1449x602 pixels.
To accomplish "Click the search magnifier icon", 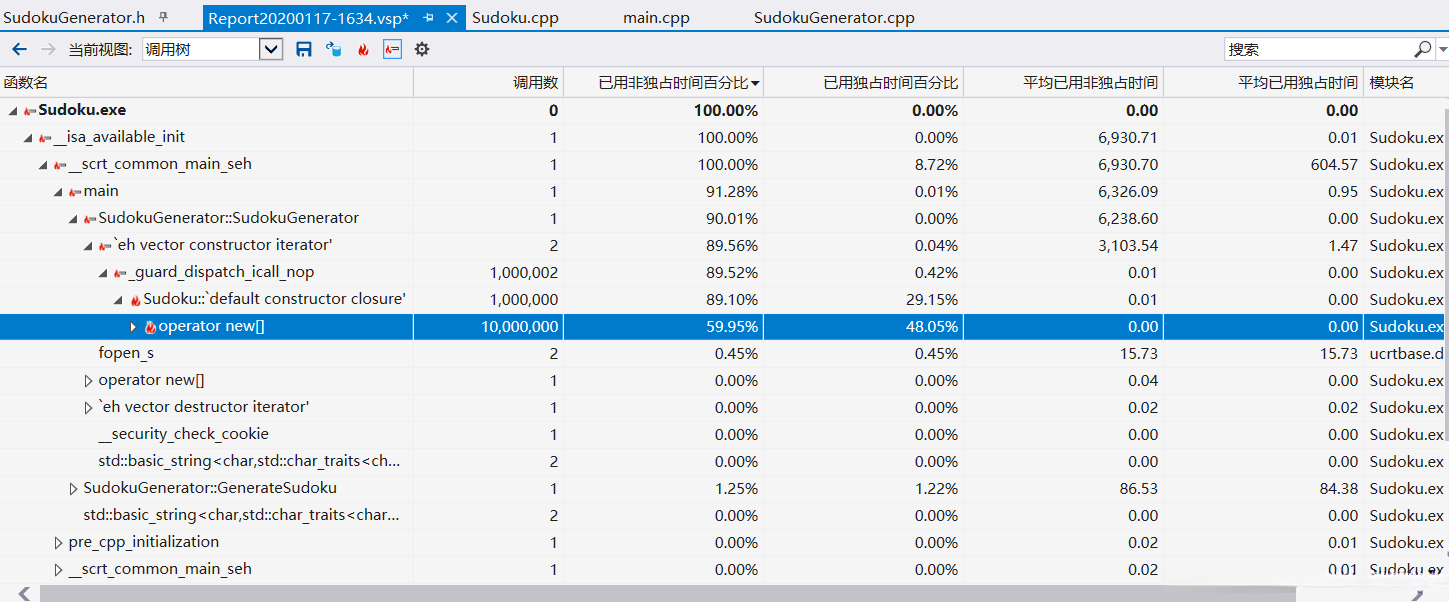I will [x=1422, y=49].
